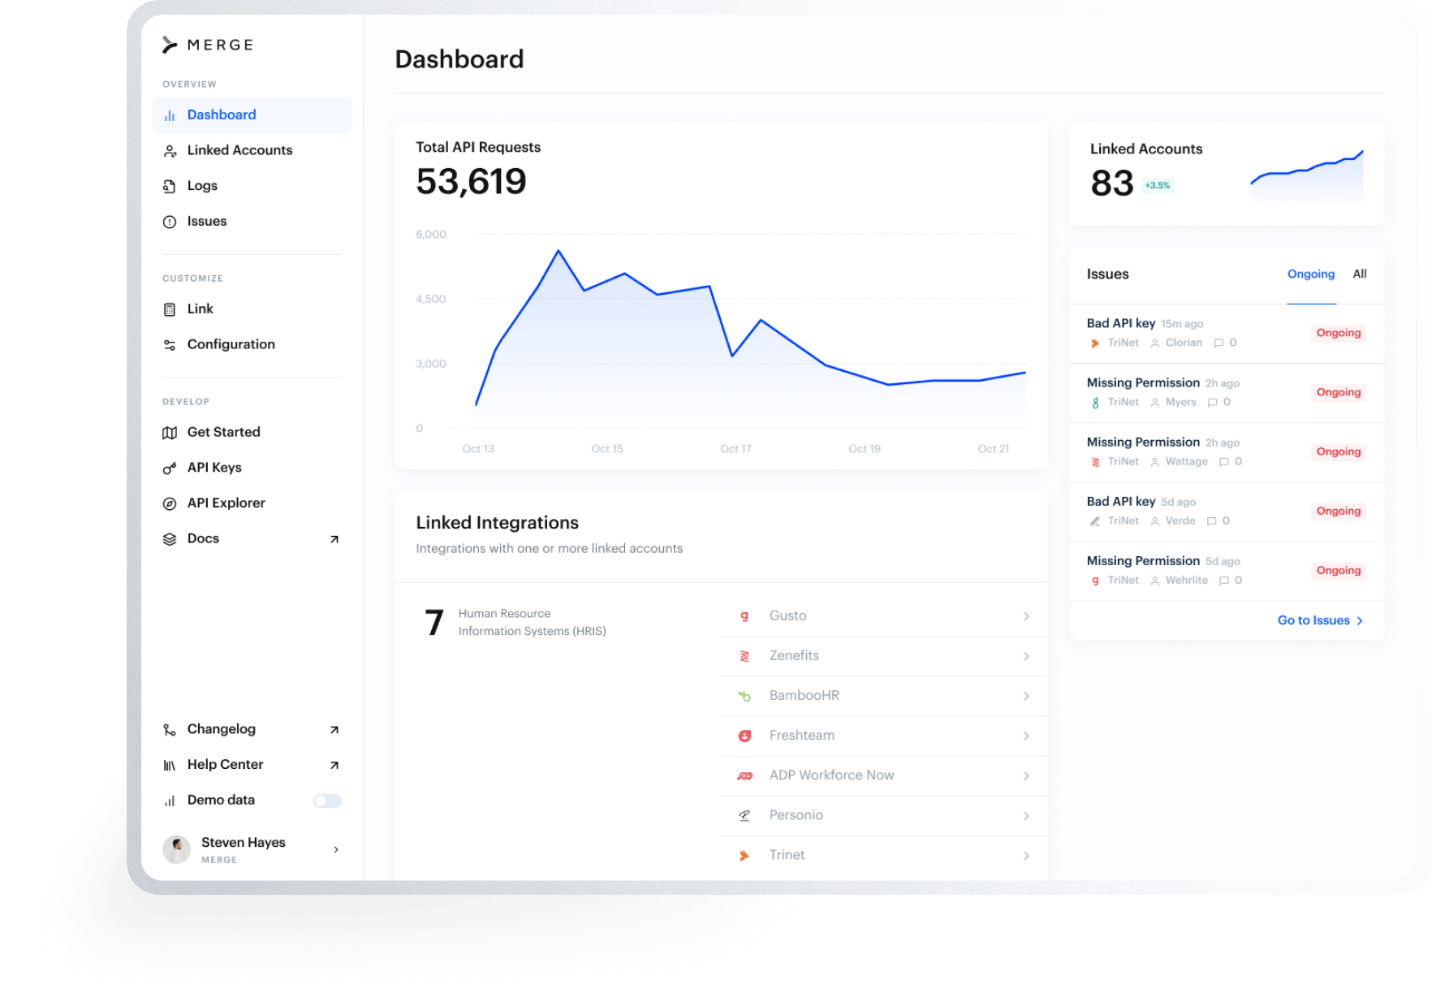Click the ADP Workforce Now logo
The image size is (1432, 1006).
(744, 776)
